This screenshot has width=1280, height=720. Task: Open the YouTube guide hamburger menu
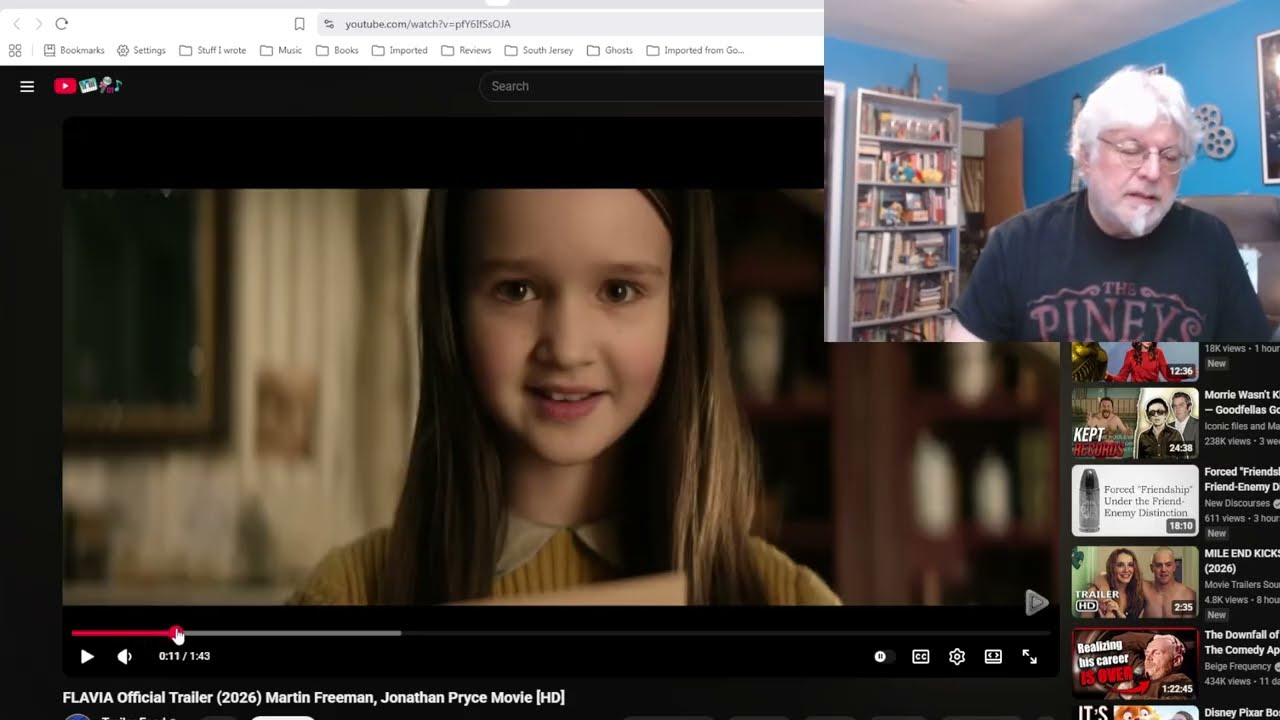click(x=27, y=86)
